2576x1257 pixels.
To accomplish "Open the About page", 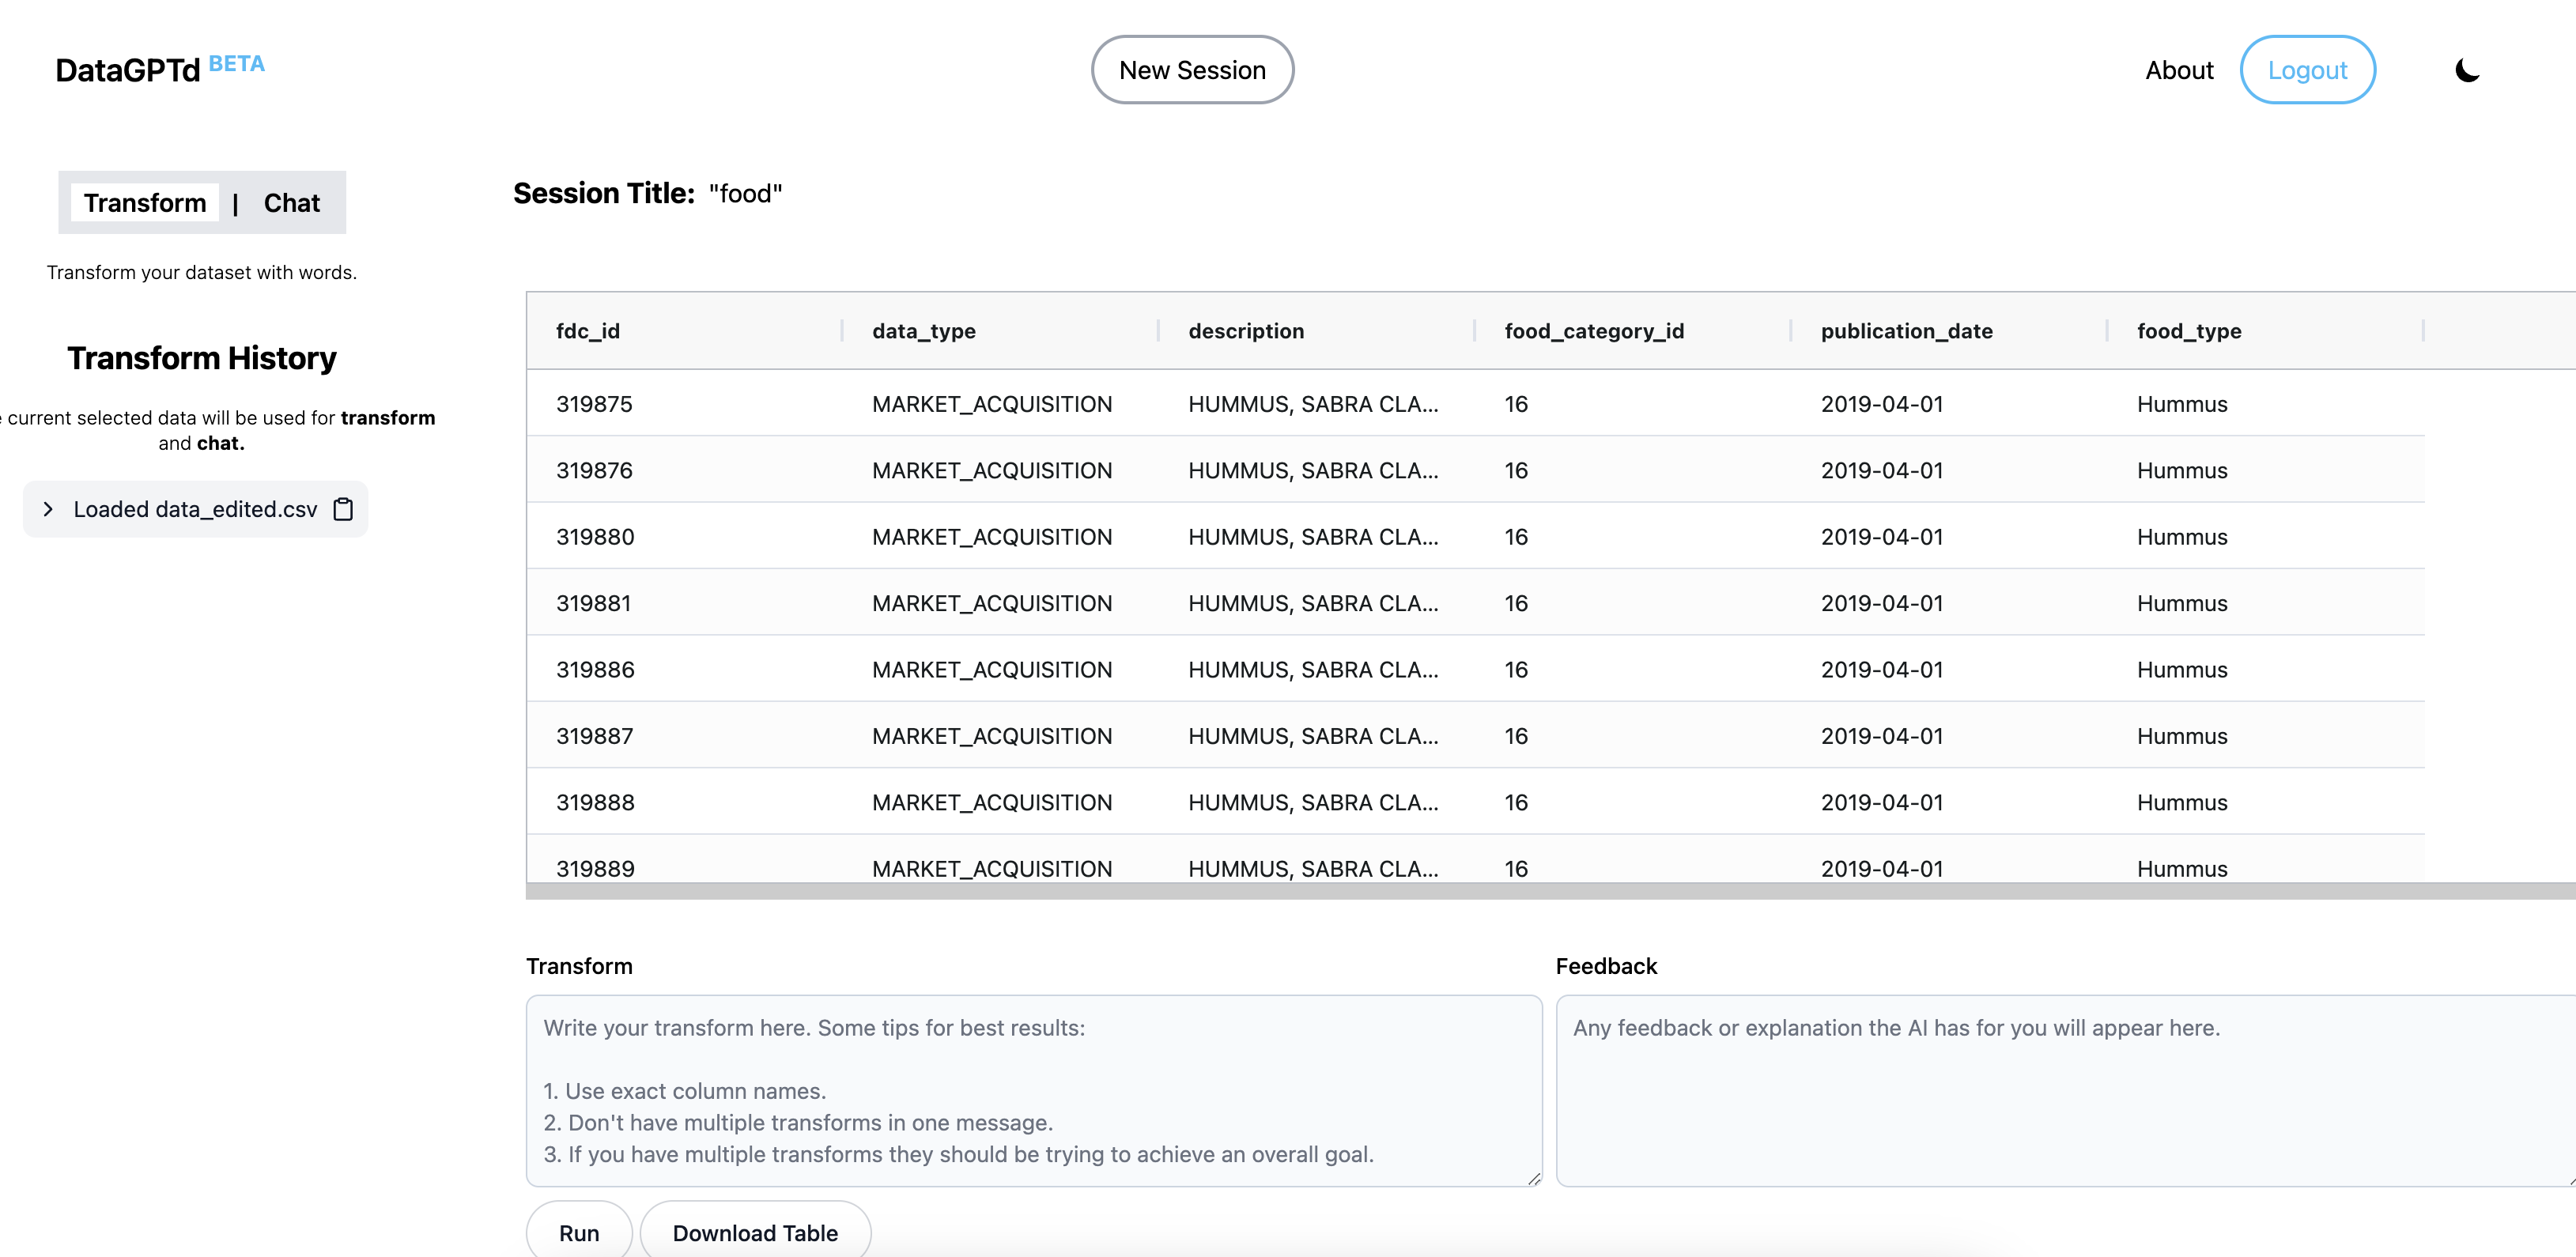I will (x=2178, y=70).
